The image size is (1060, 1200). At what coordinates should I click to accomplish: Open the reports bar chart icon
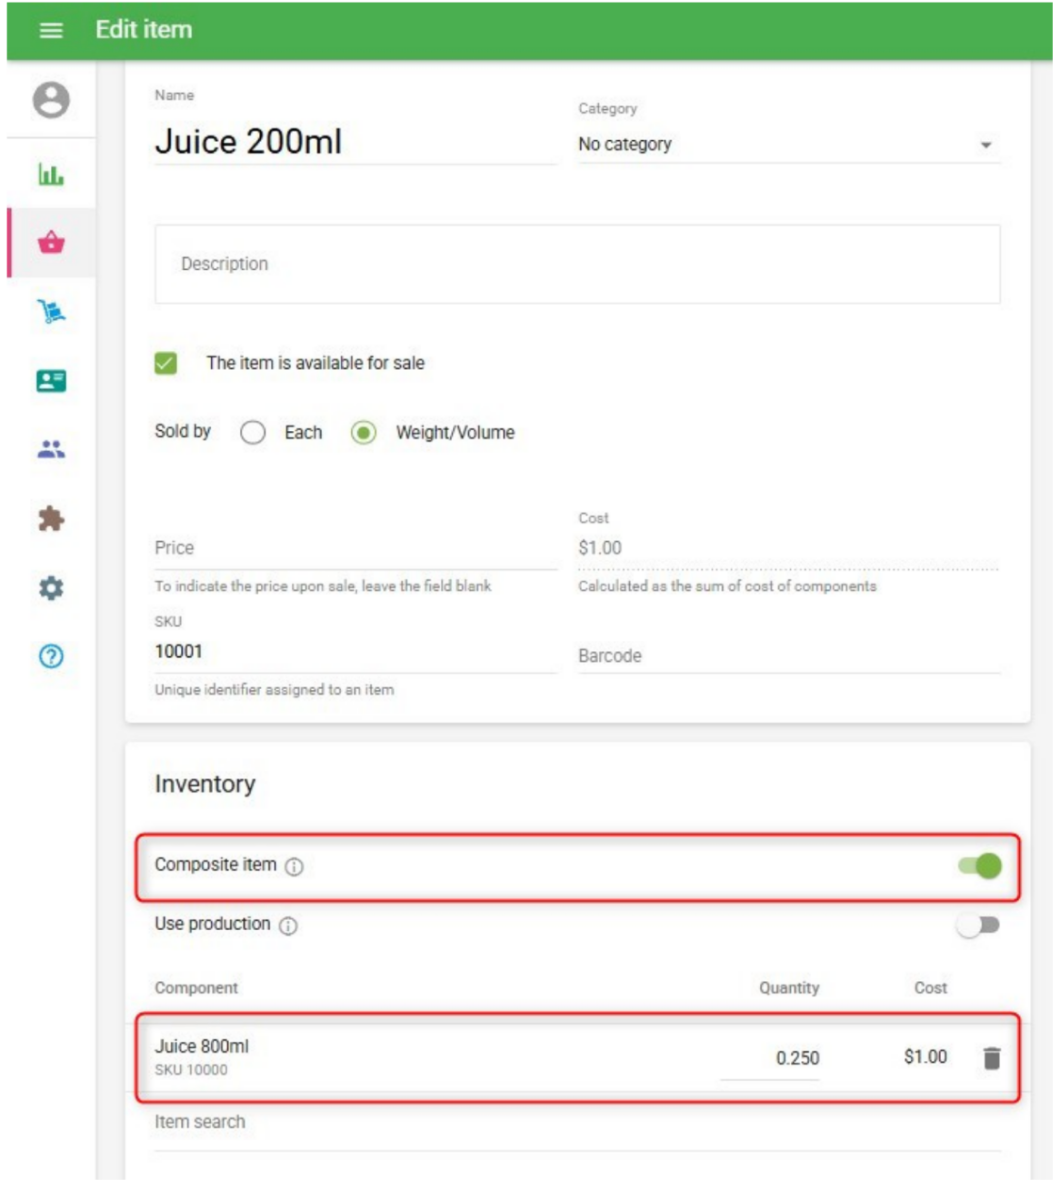click(51, 174)
